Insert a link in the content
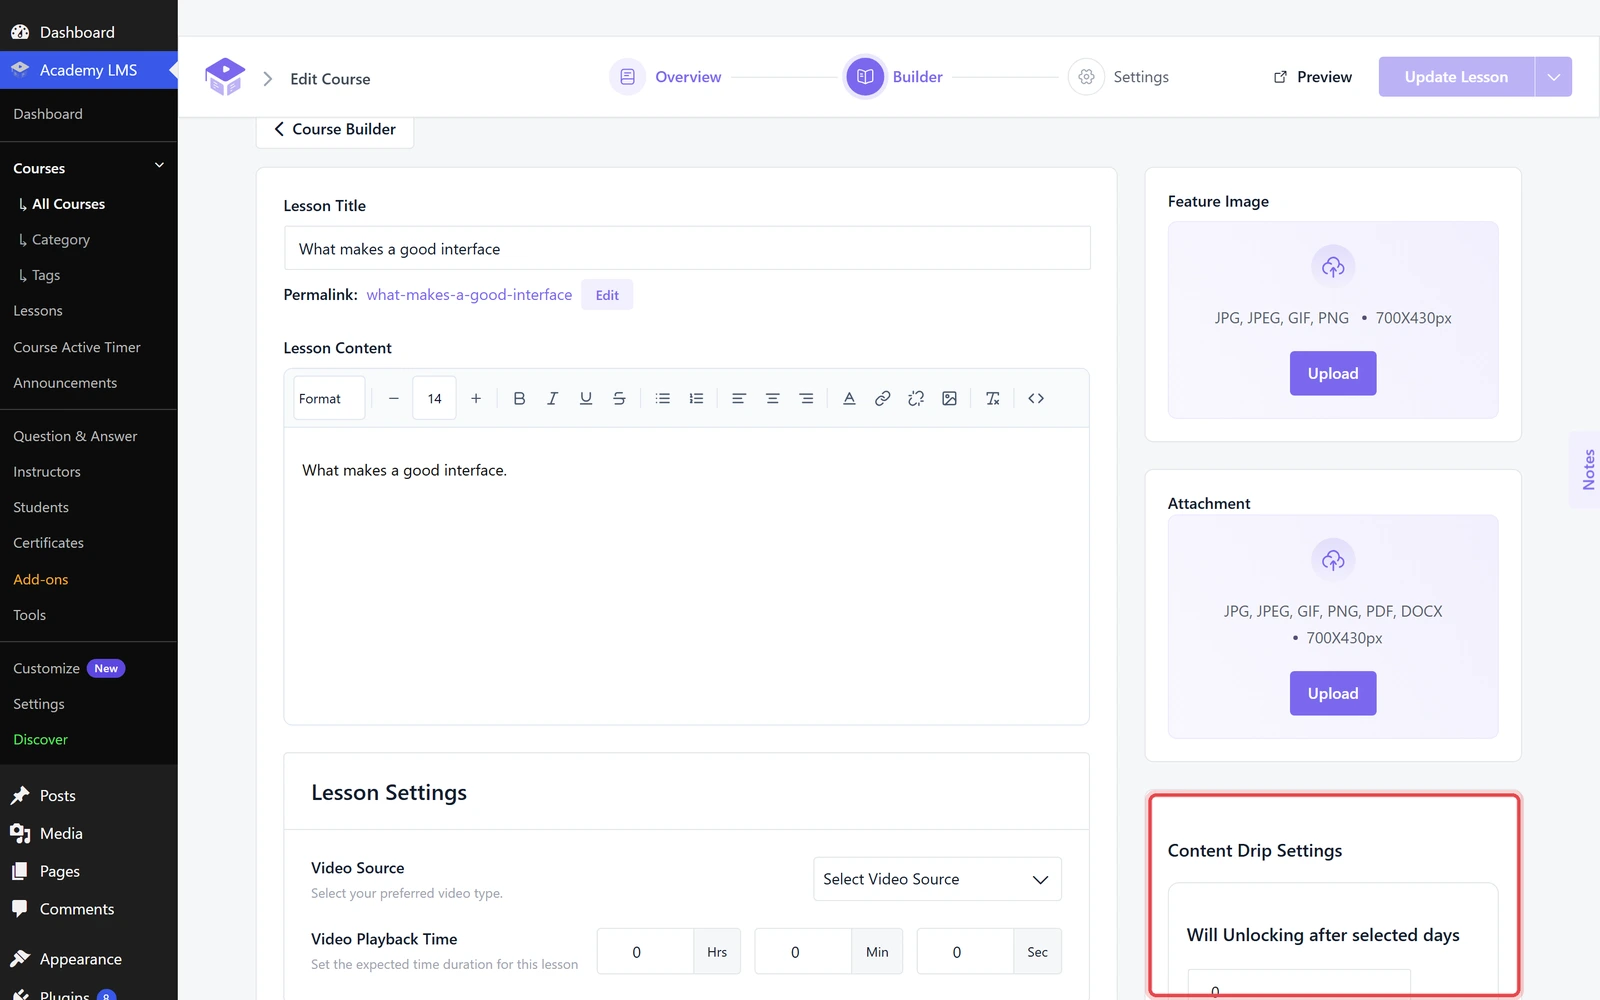This screenshot has width=1600, height=1000. (x=882, y=398)
